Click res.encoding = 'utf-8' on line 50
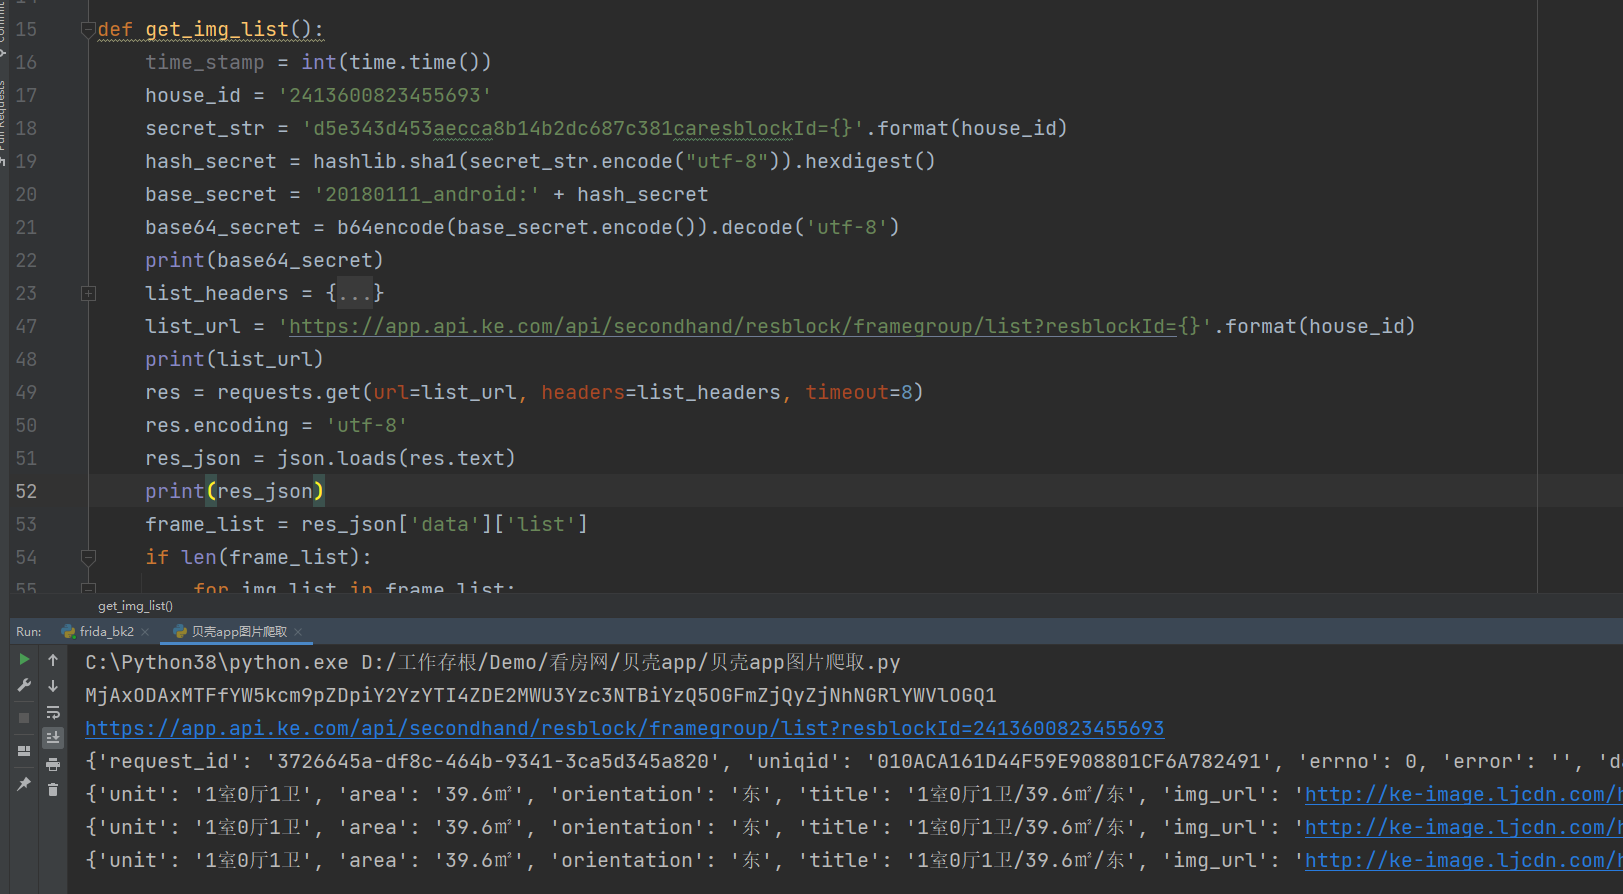This screenshot has height=894, width=1623. [x=277, y=425]
